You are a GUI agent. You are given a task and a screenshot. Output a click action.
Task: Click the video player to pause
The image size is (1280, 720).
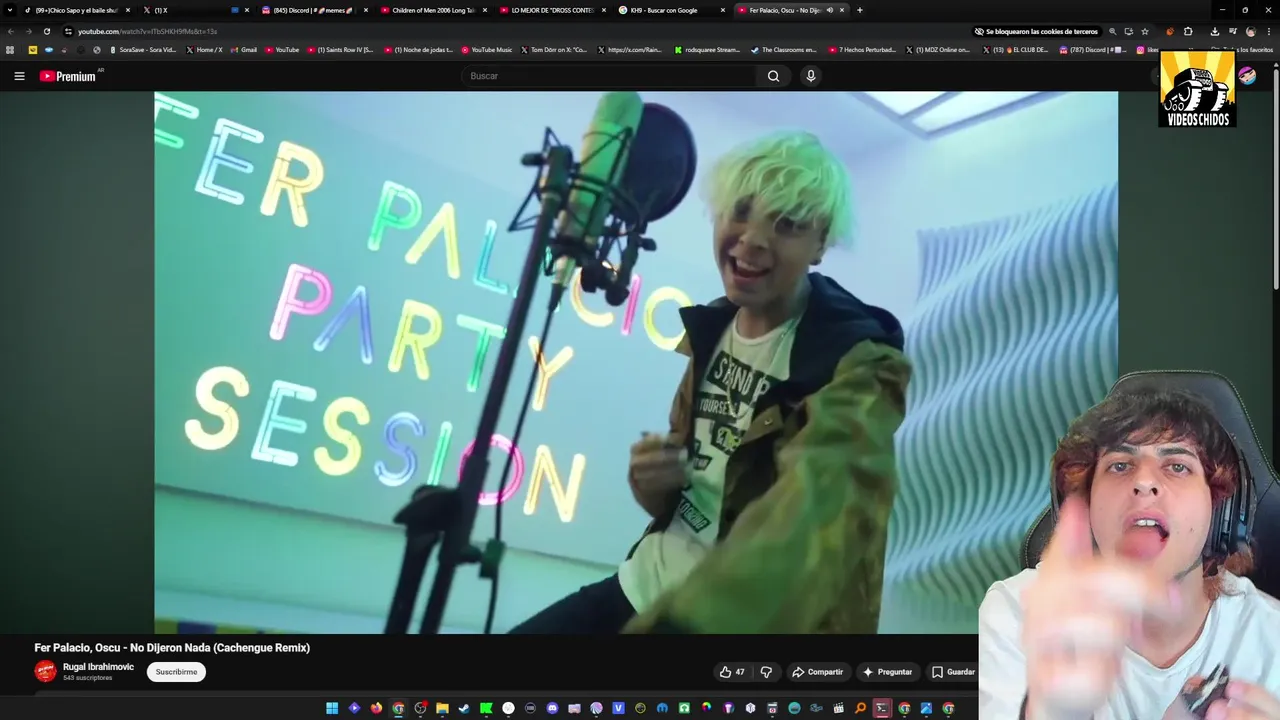(x=636, y=362)
